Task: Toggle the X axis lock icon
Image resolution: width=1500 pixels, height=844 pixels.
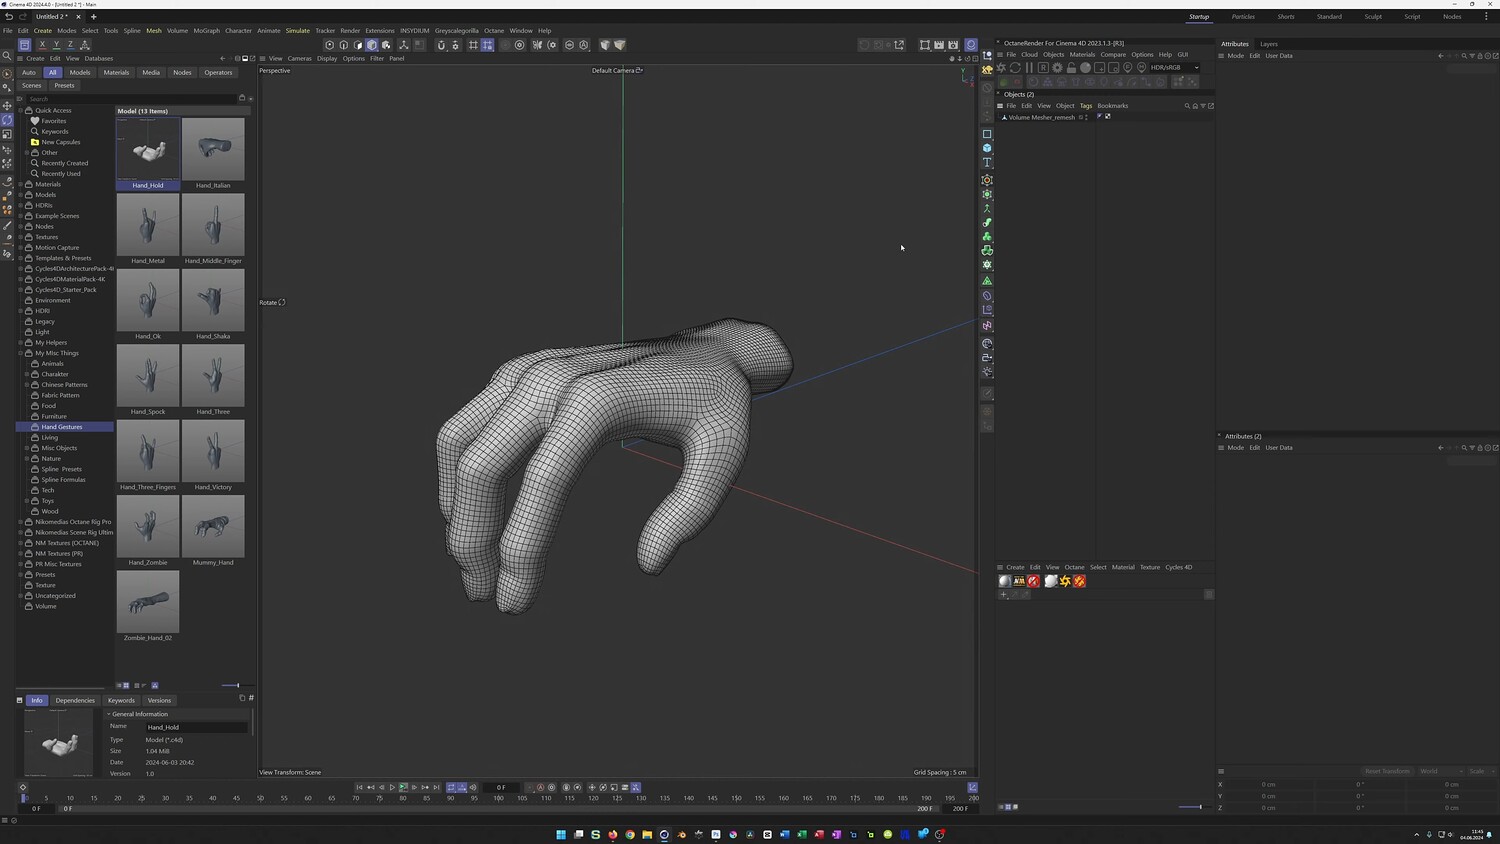Action: pos(42,45)
